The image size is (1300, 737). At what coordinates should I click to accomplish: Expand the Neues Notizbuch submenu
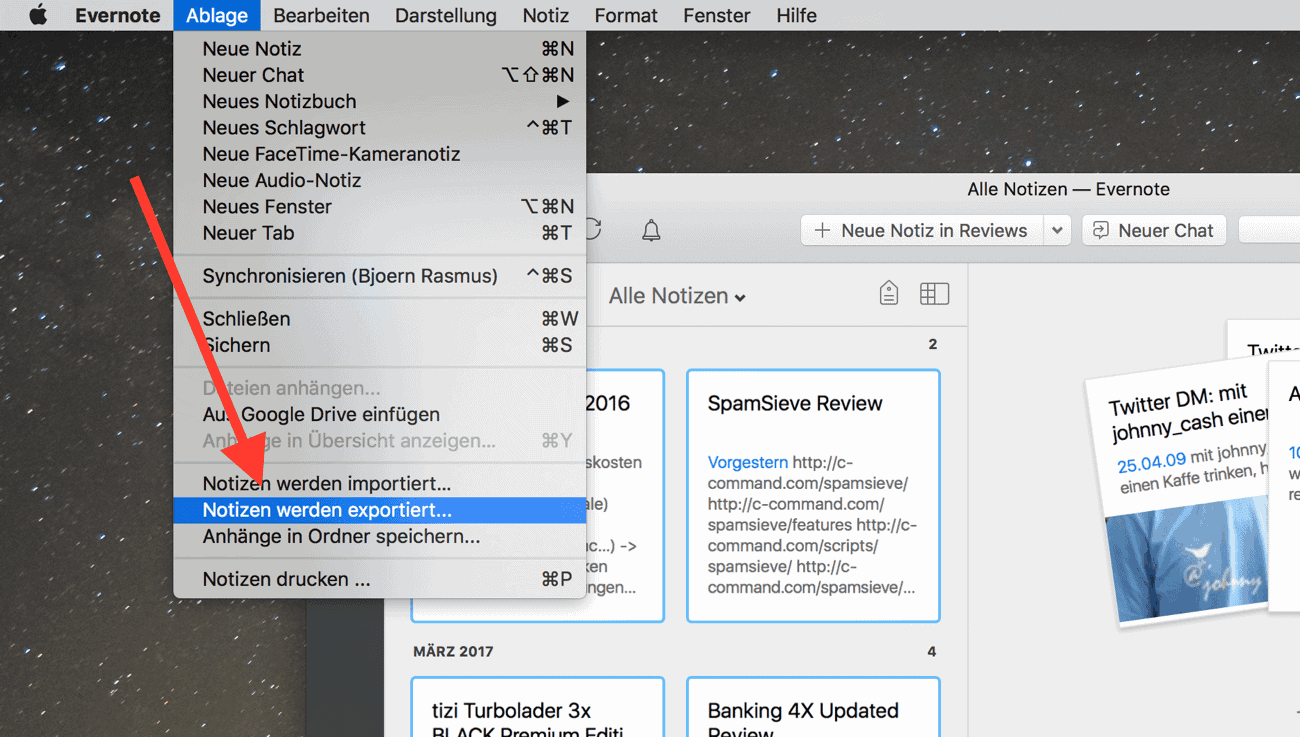[x=380, y=101]
